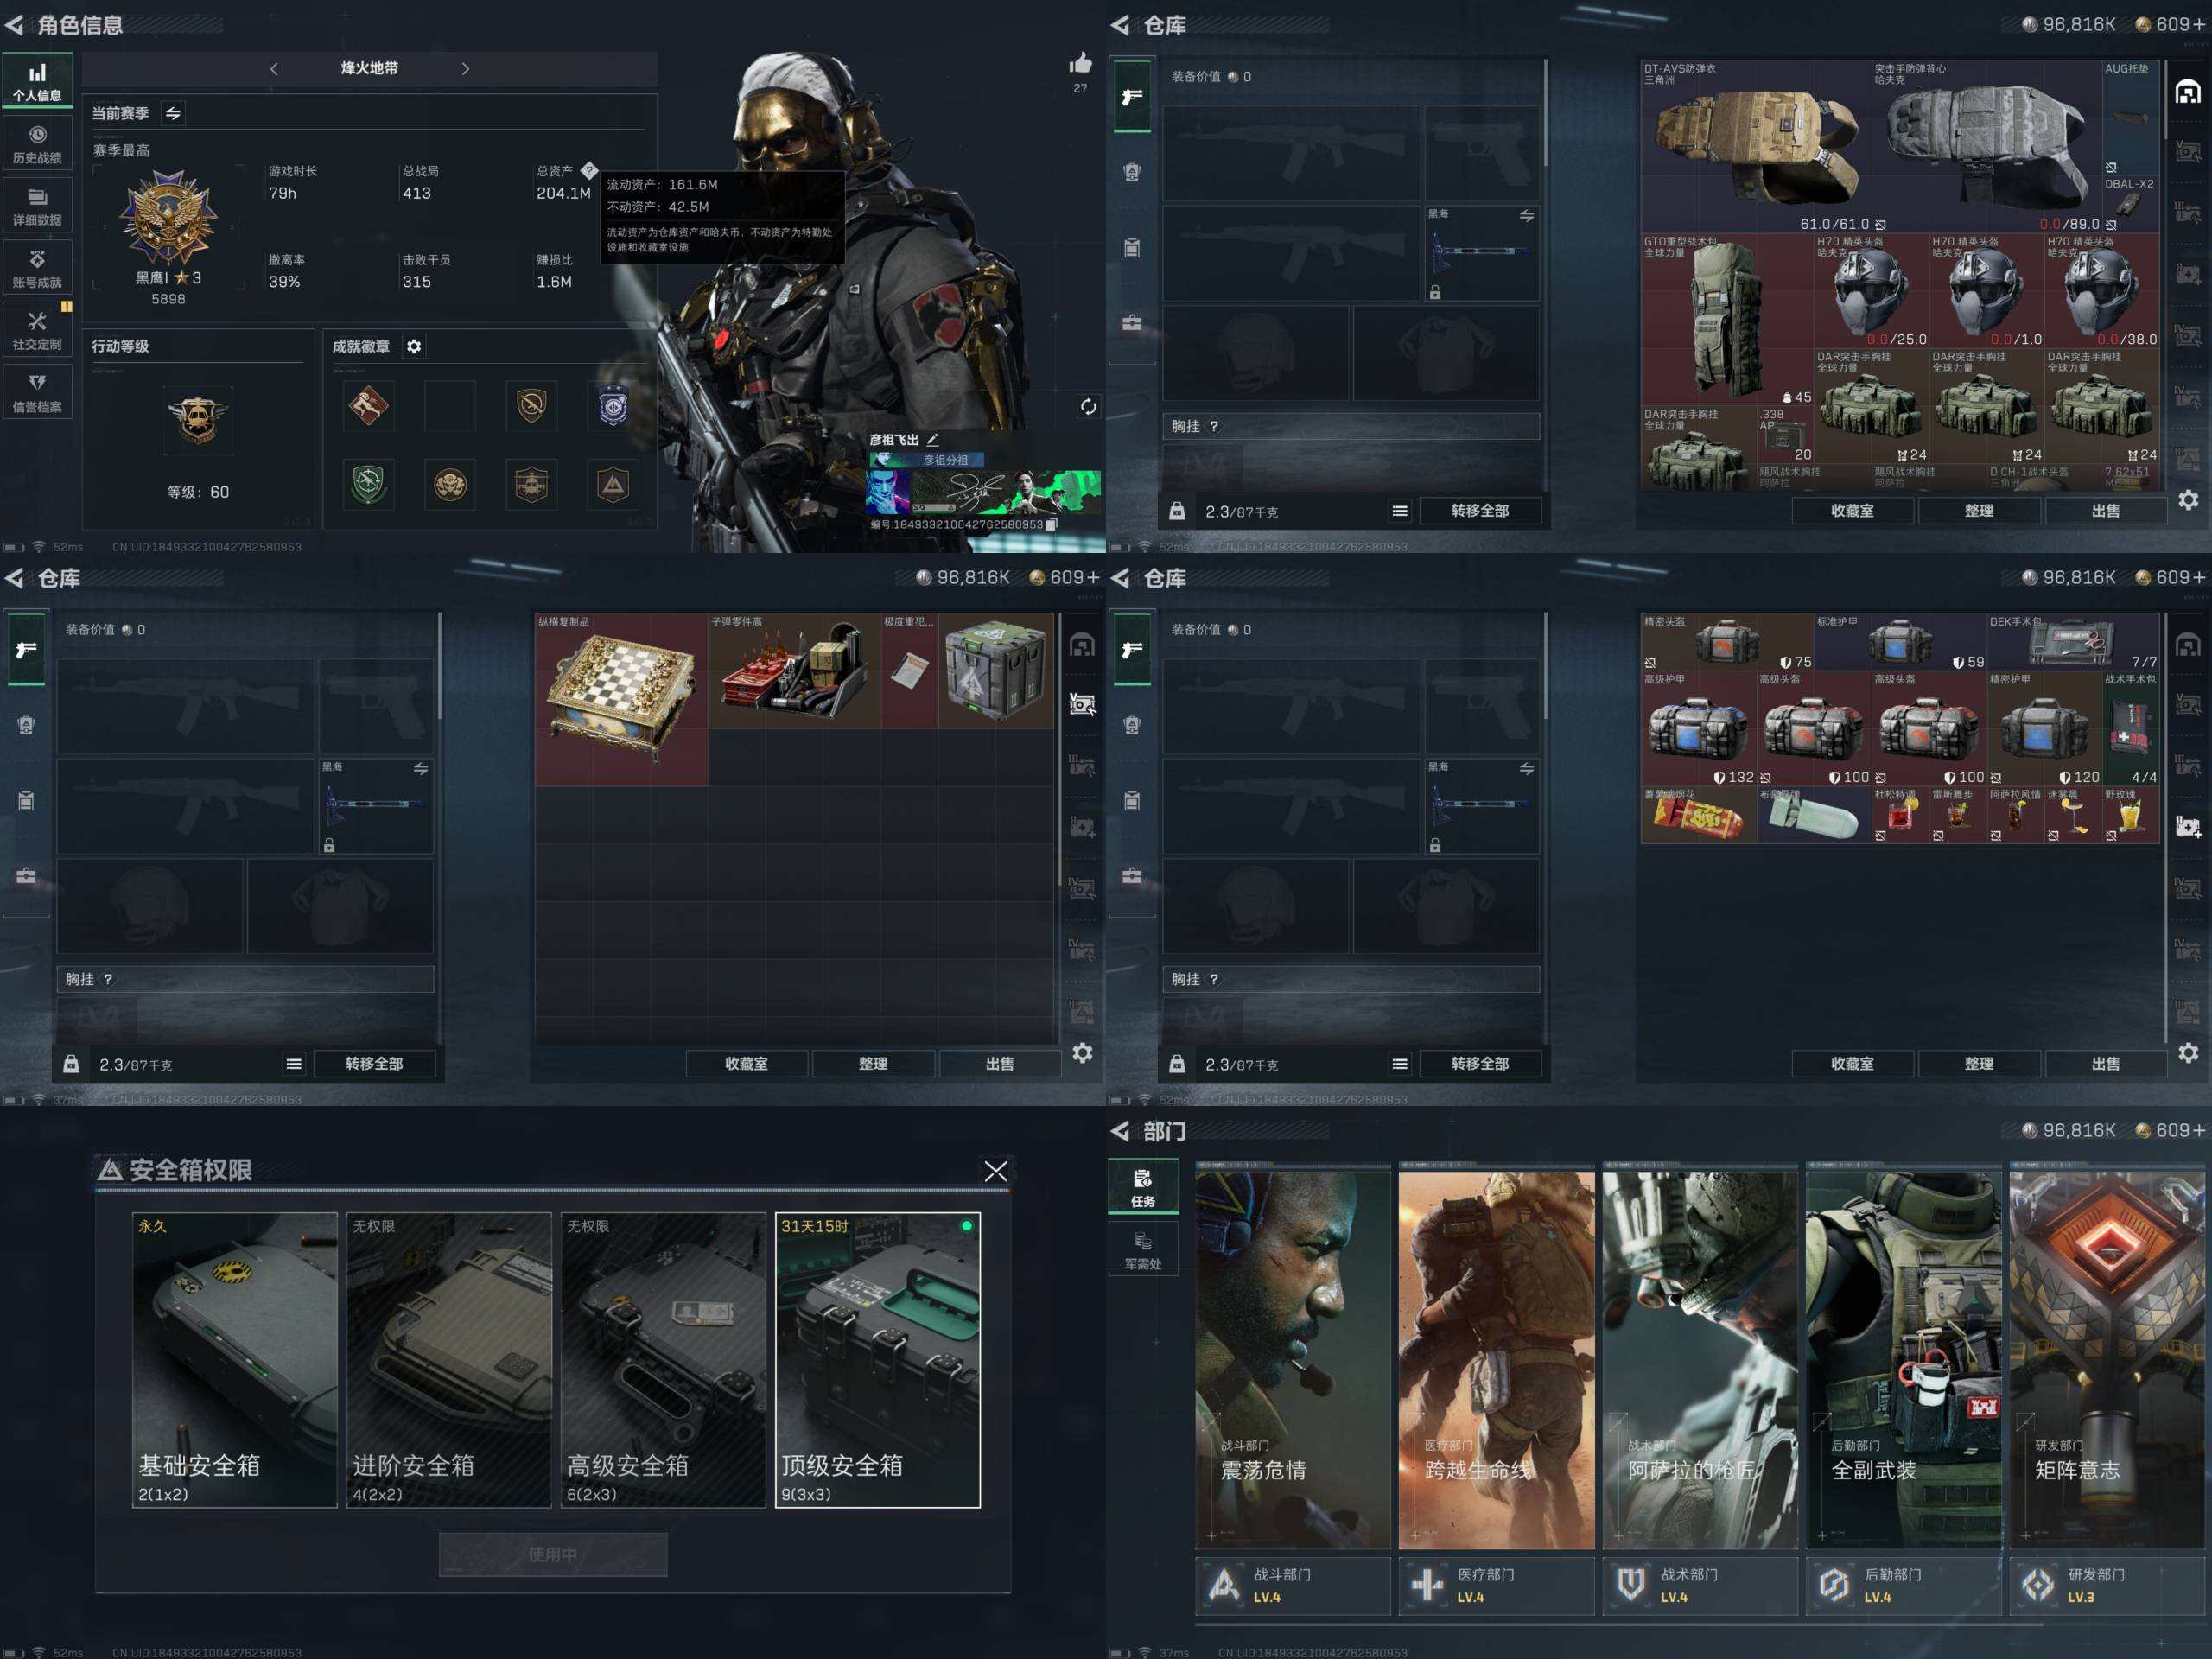Click the 战斗部门 LV.4 emblem icon
This screenshot has width=2212, height=1659.
pyautogui.click(x=1224, y=1584)
